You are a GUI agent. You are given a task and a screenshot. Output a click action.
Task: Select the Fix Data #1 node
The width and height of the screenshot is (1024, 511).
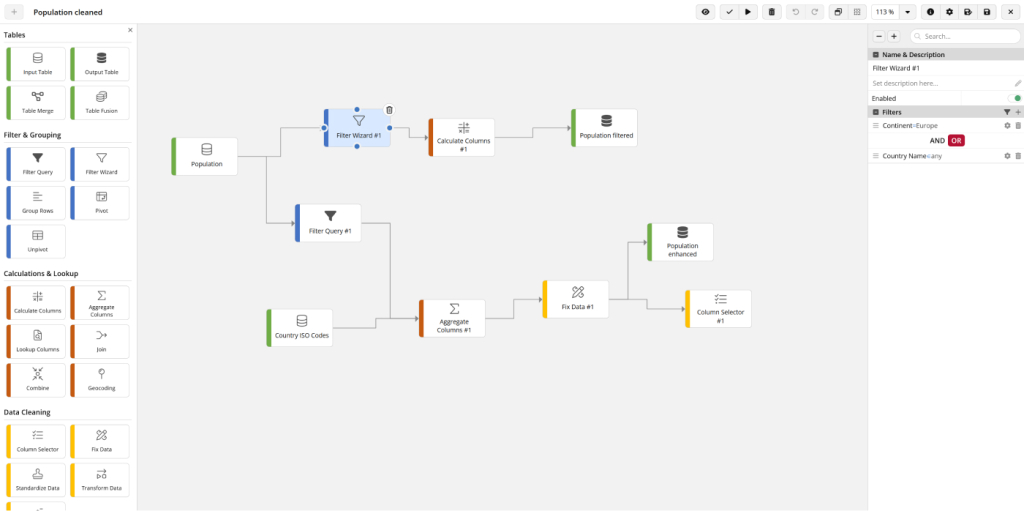pos(575,299)
